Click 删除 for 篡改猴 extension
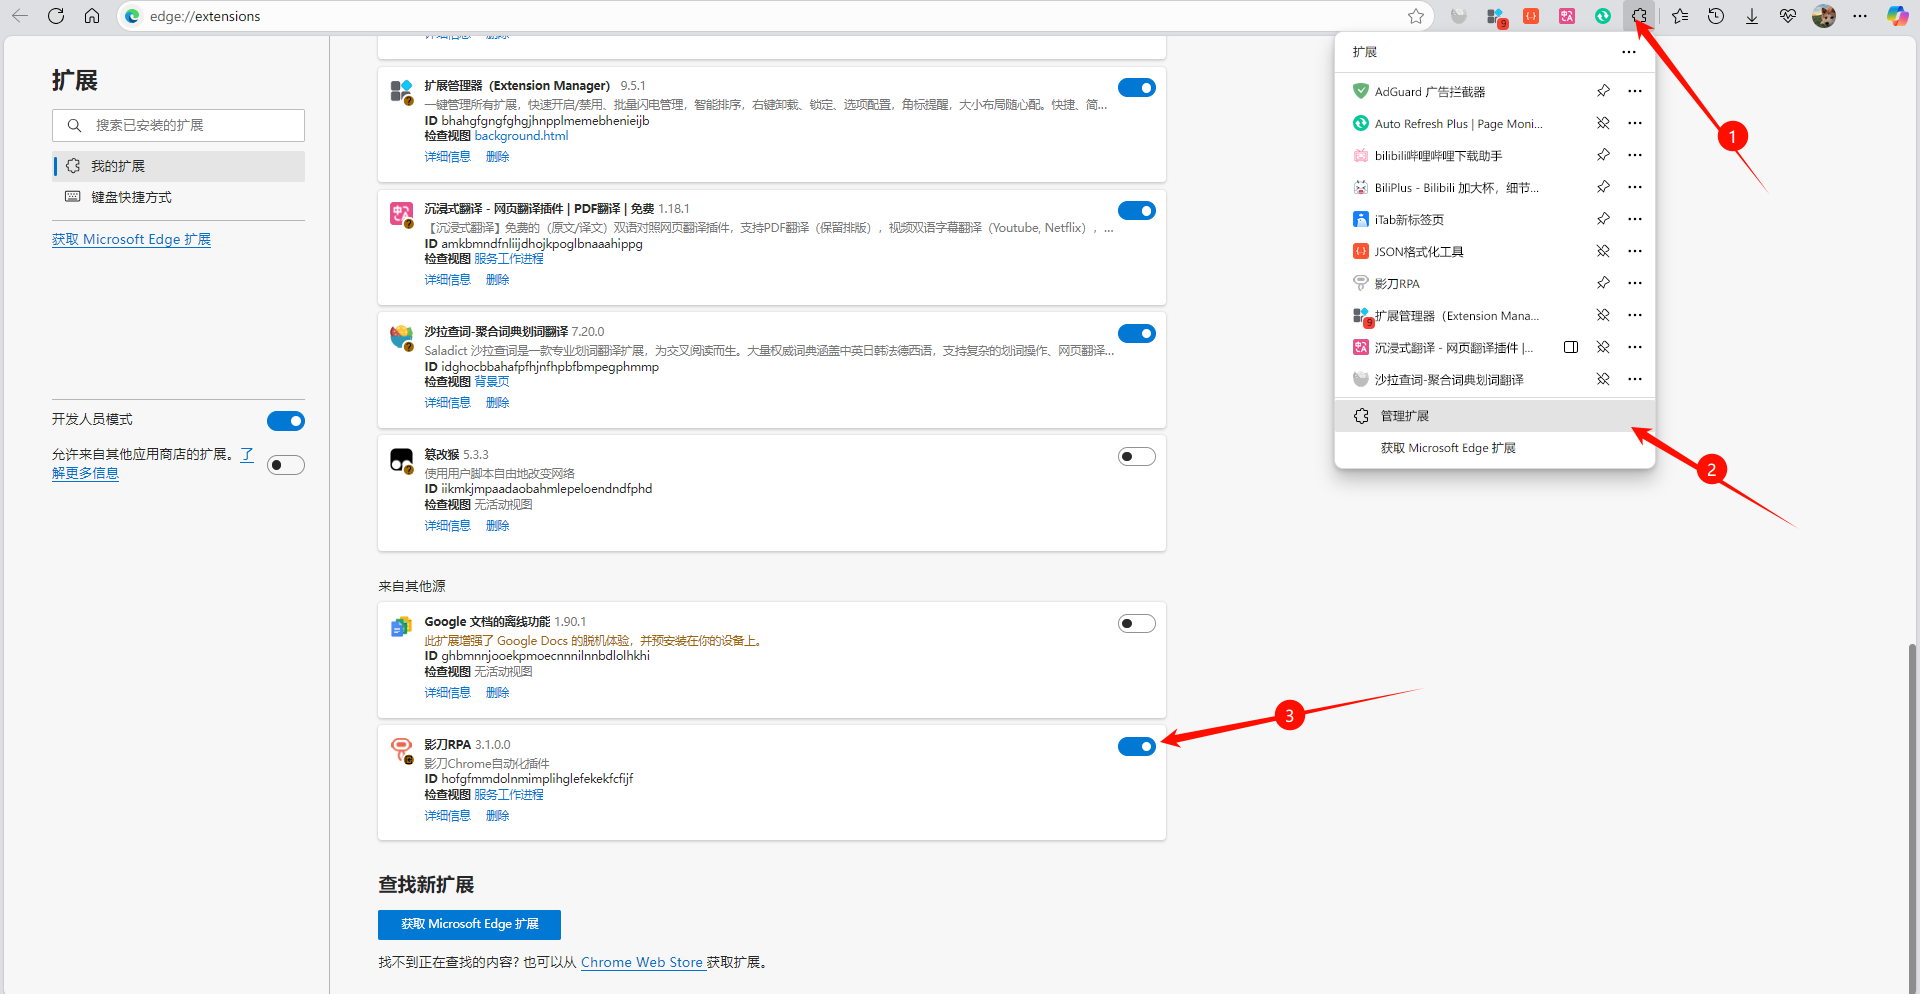Screen dimensions: 1920x994 [x=498, y=526]
